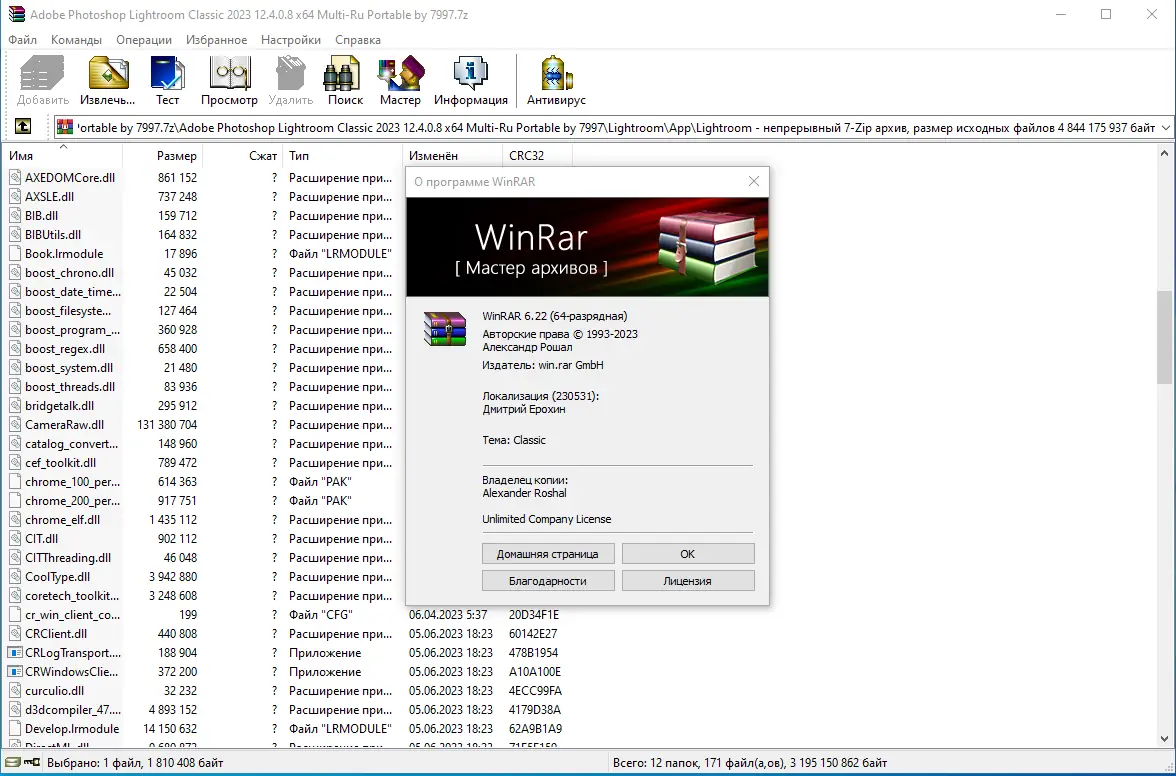Sort by the Изменён column header
Screen dimensions: 1176x776
coord(452,156)
